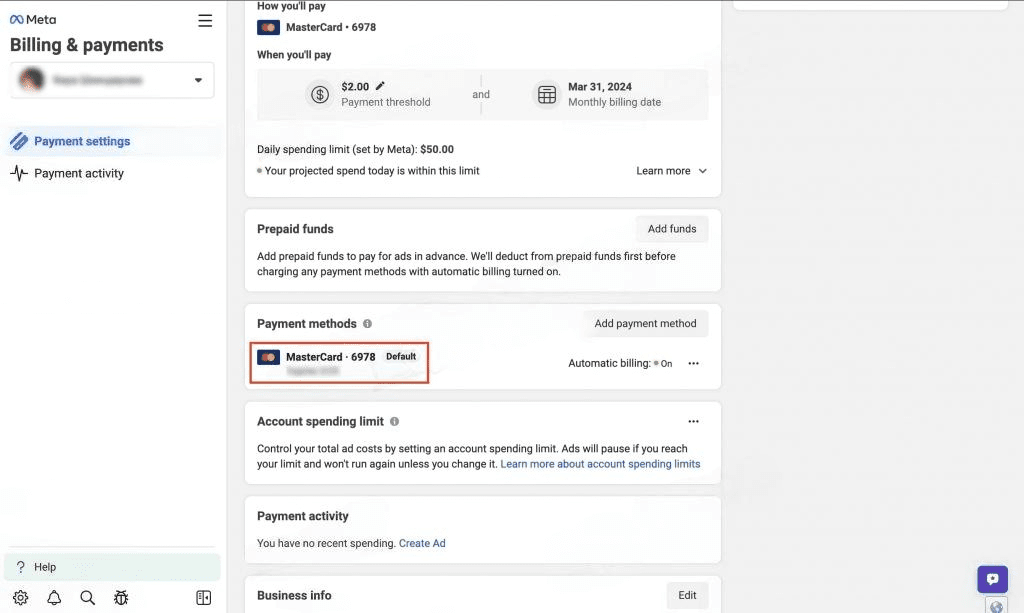Open MasterCard options three-dot menu
The height and width of the screenshot is (613, 1024).
[694, 364]
